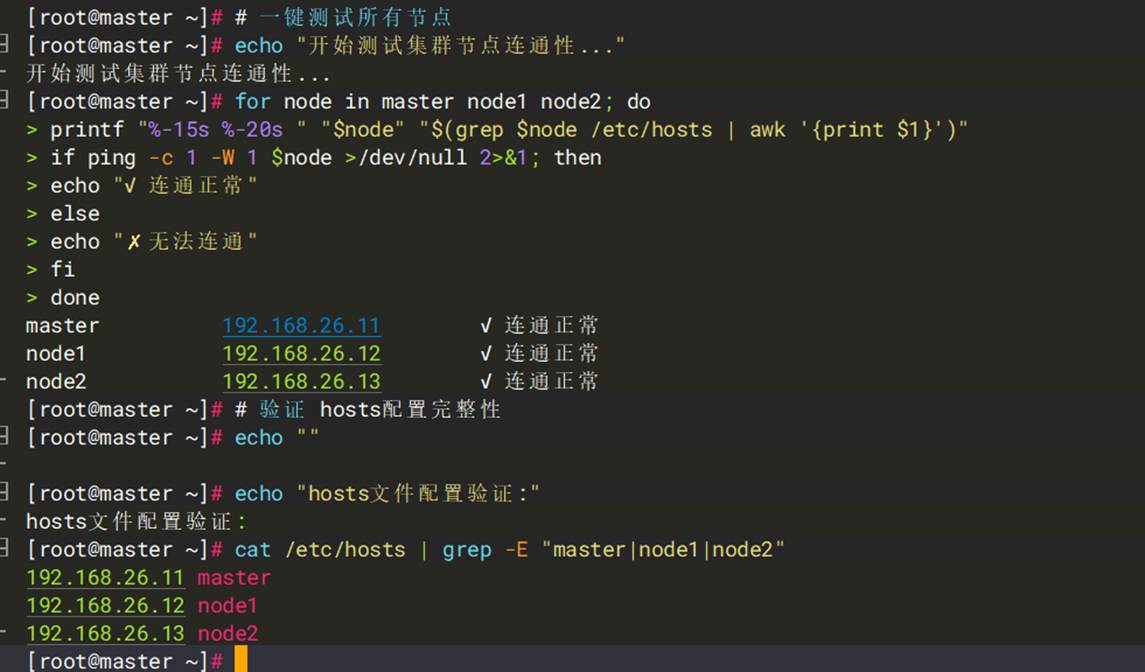Click the red "node1" in hosts output
1145x672 pixels.
pos(228,606)
